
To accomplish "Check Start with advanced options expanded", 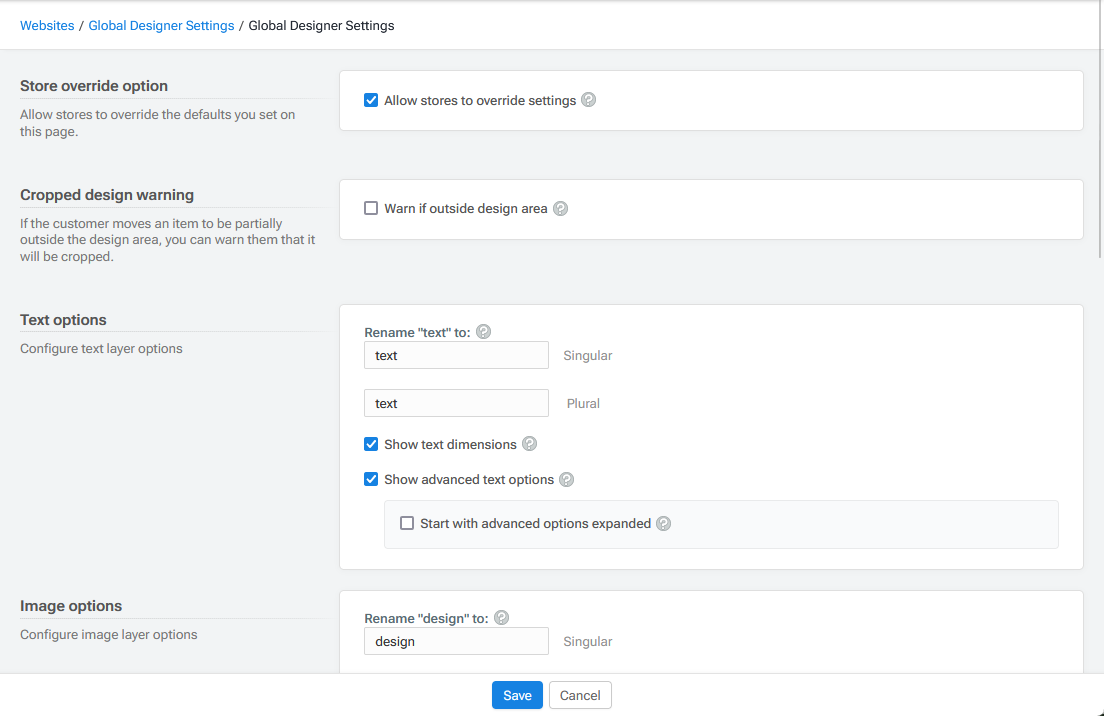I will point(407,523).
